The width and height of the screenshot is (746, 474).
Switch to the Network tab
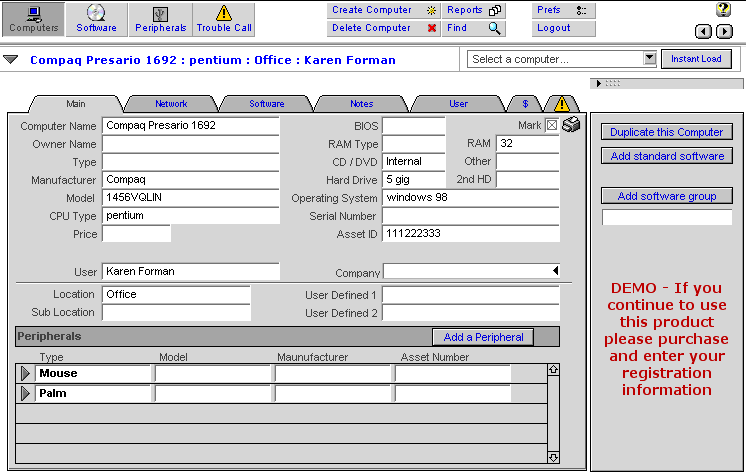coord(171,104)
